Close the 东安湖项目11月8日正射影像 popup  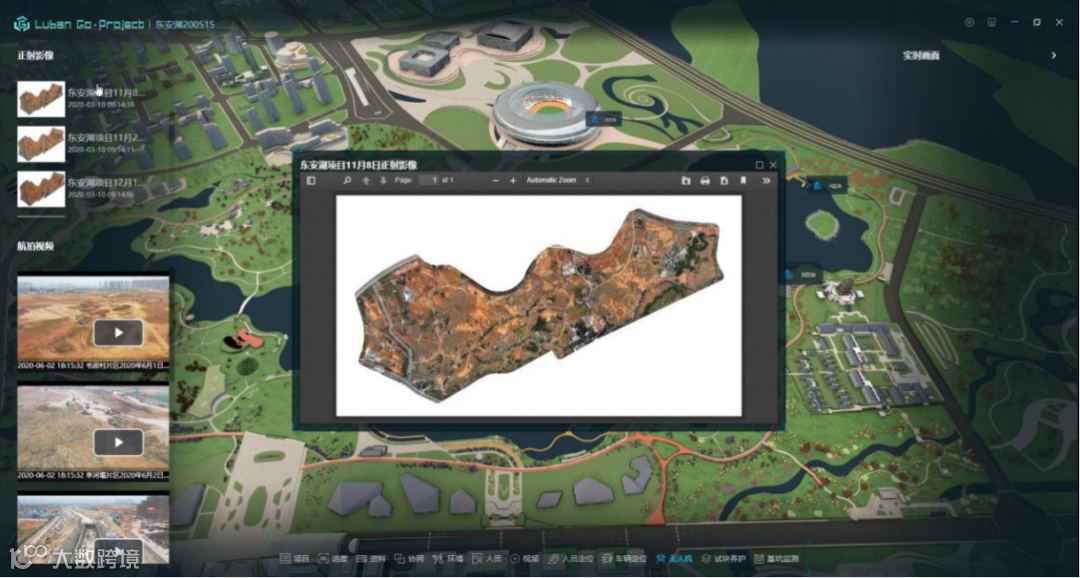click(772, 165)
